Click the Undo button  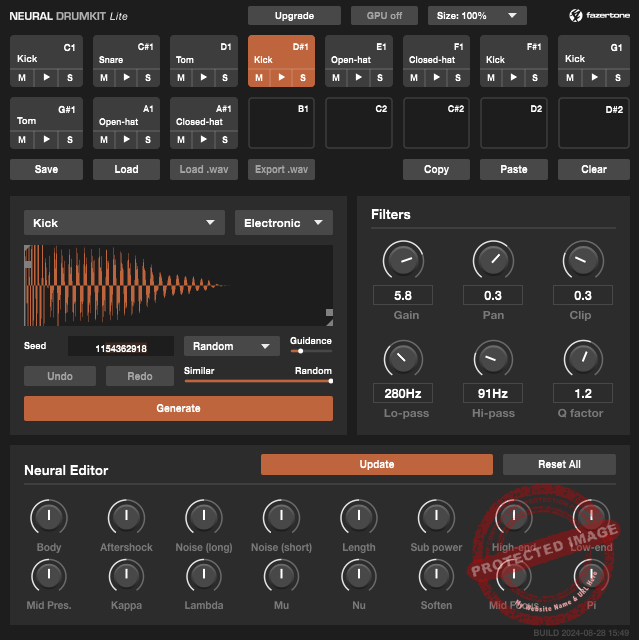[60, 376]
